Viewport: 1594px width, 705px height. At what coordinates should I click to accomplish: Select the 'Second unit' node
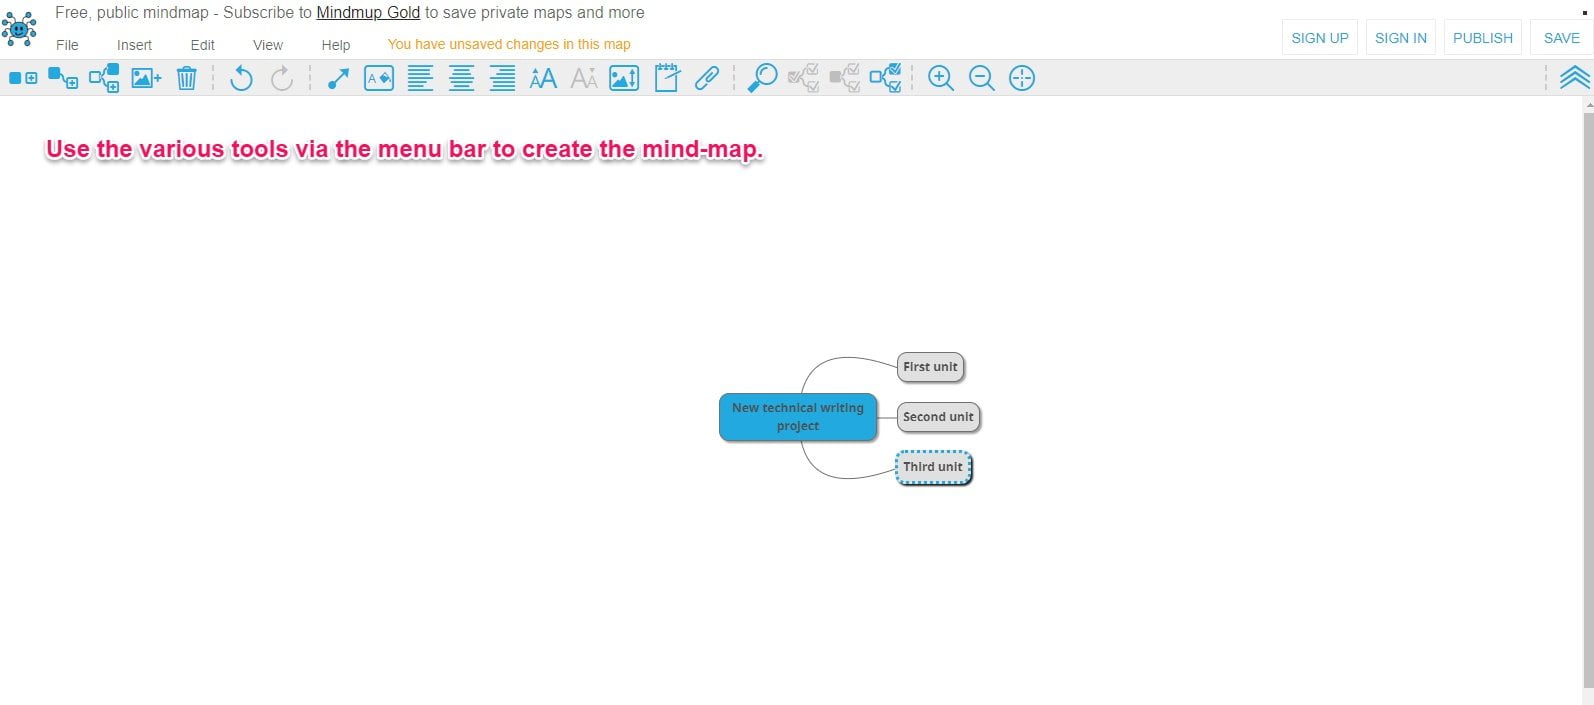pyautogui.click(x=938, y=417)
